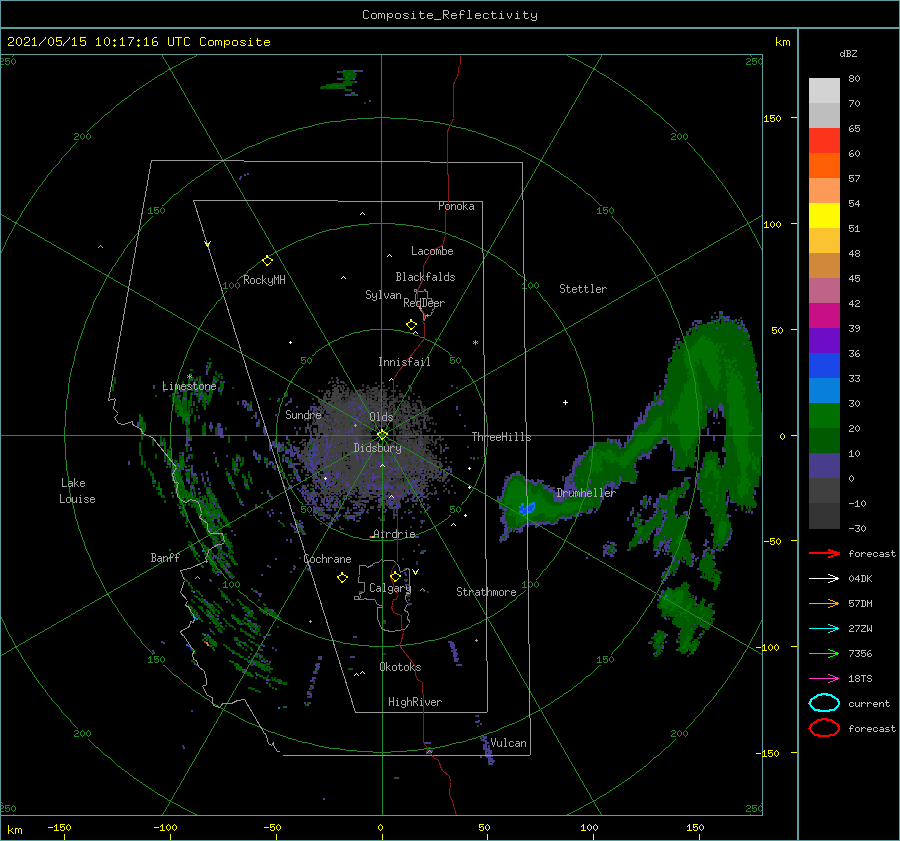This screenshot has height=841, width=900.
Task: Click the yellow diamond marker above Calgary
Action: (x=395, y=576)
